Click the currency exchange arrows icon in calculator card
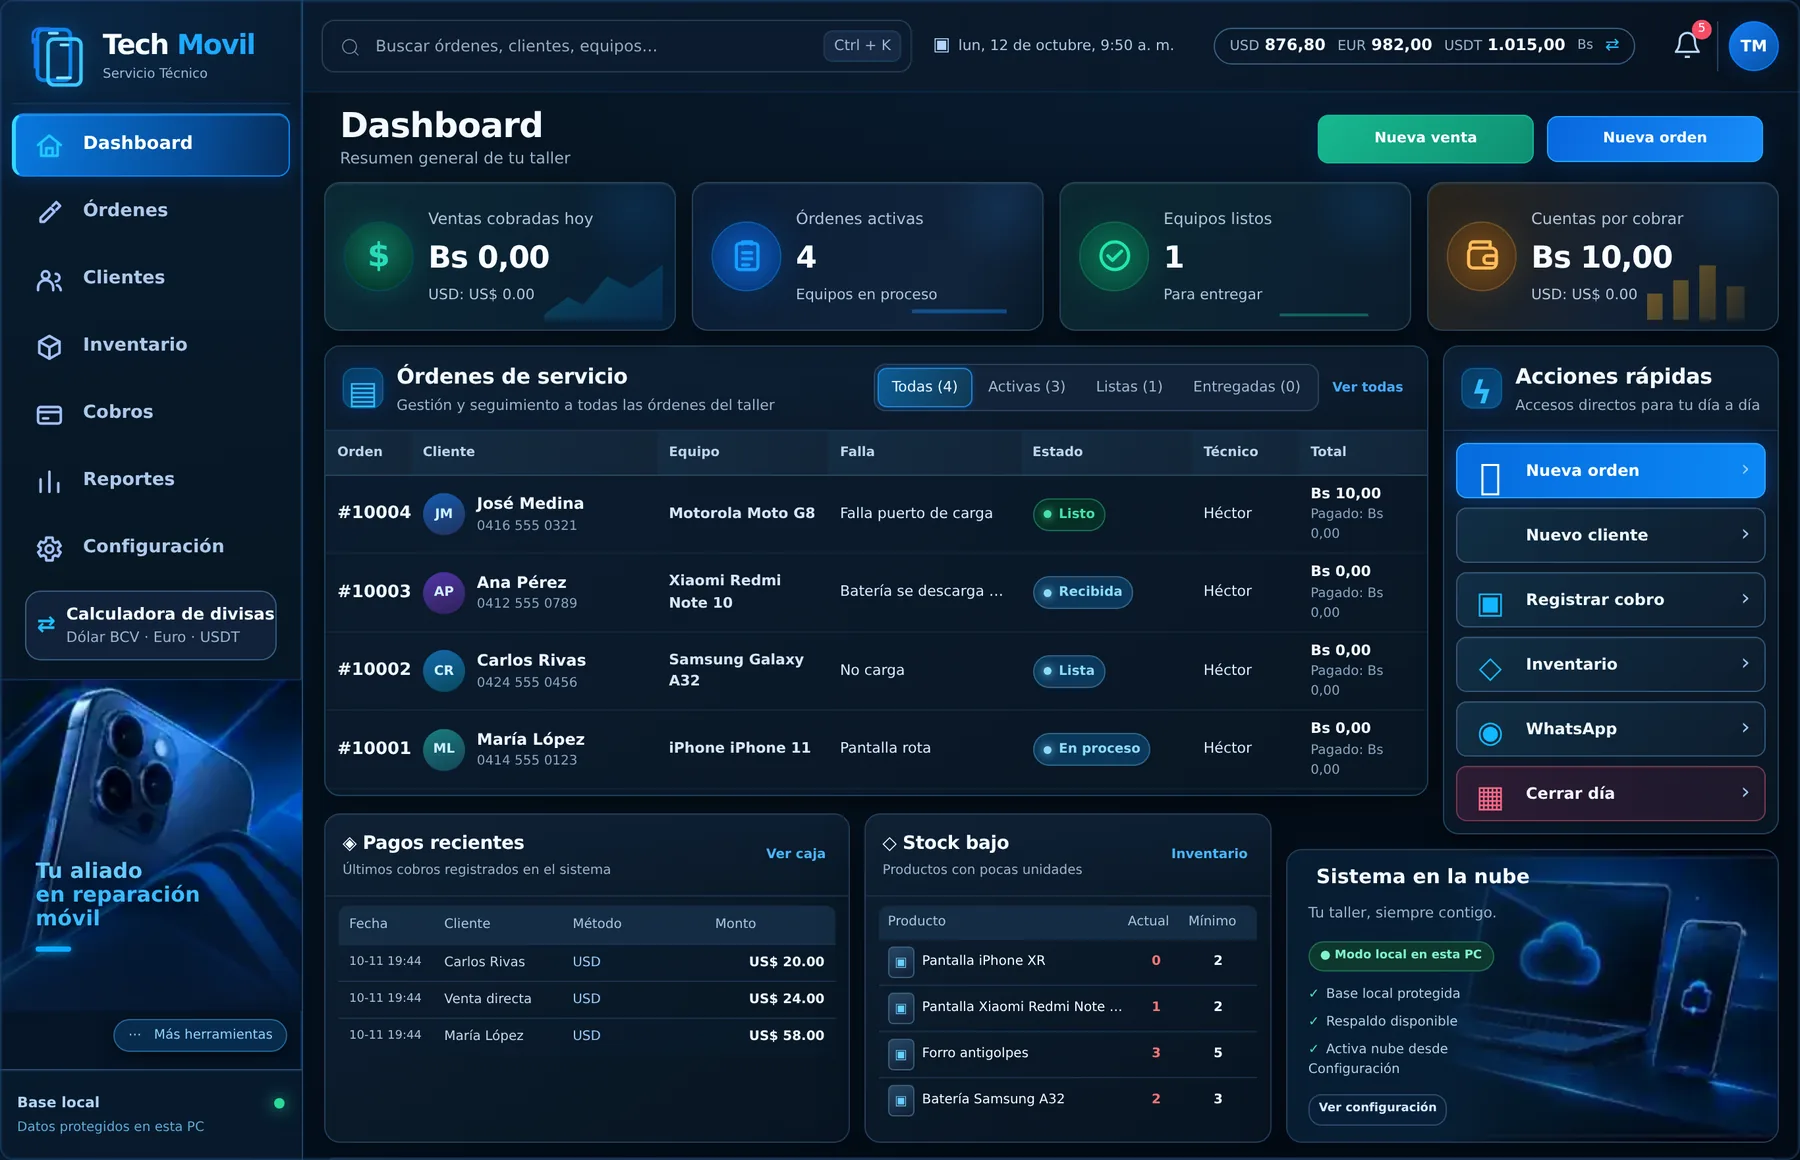 click(46, 624)
